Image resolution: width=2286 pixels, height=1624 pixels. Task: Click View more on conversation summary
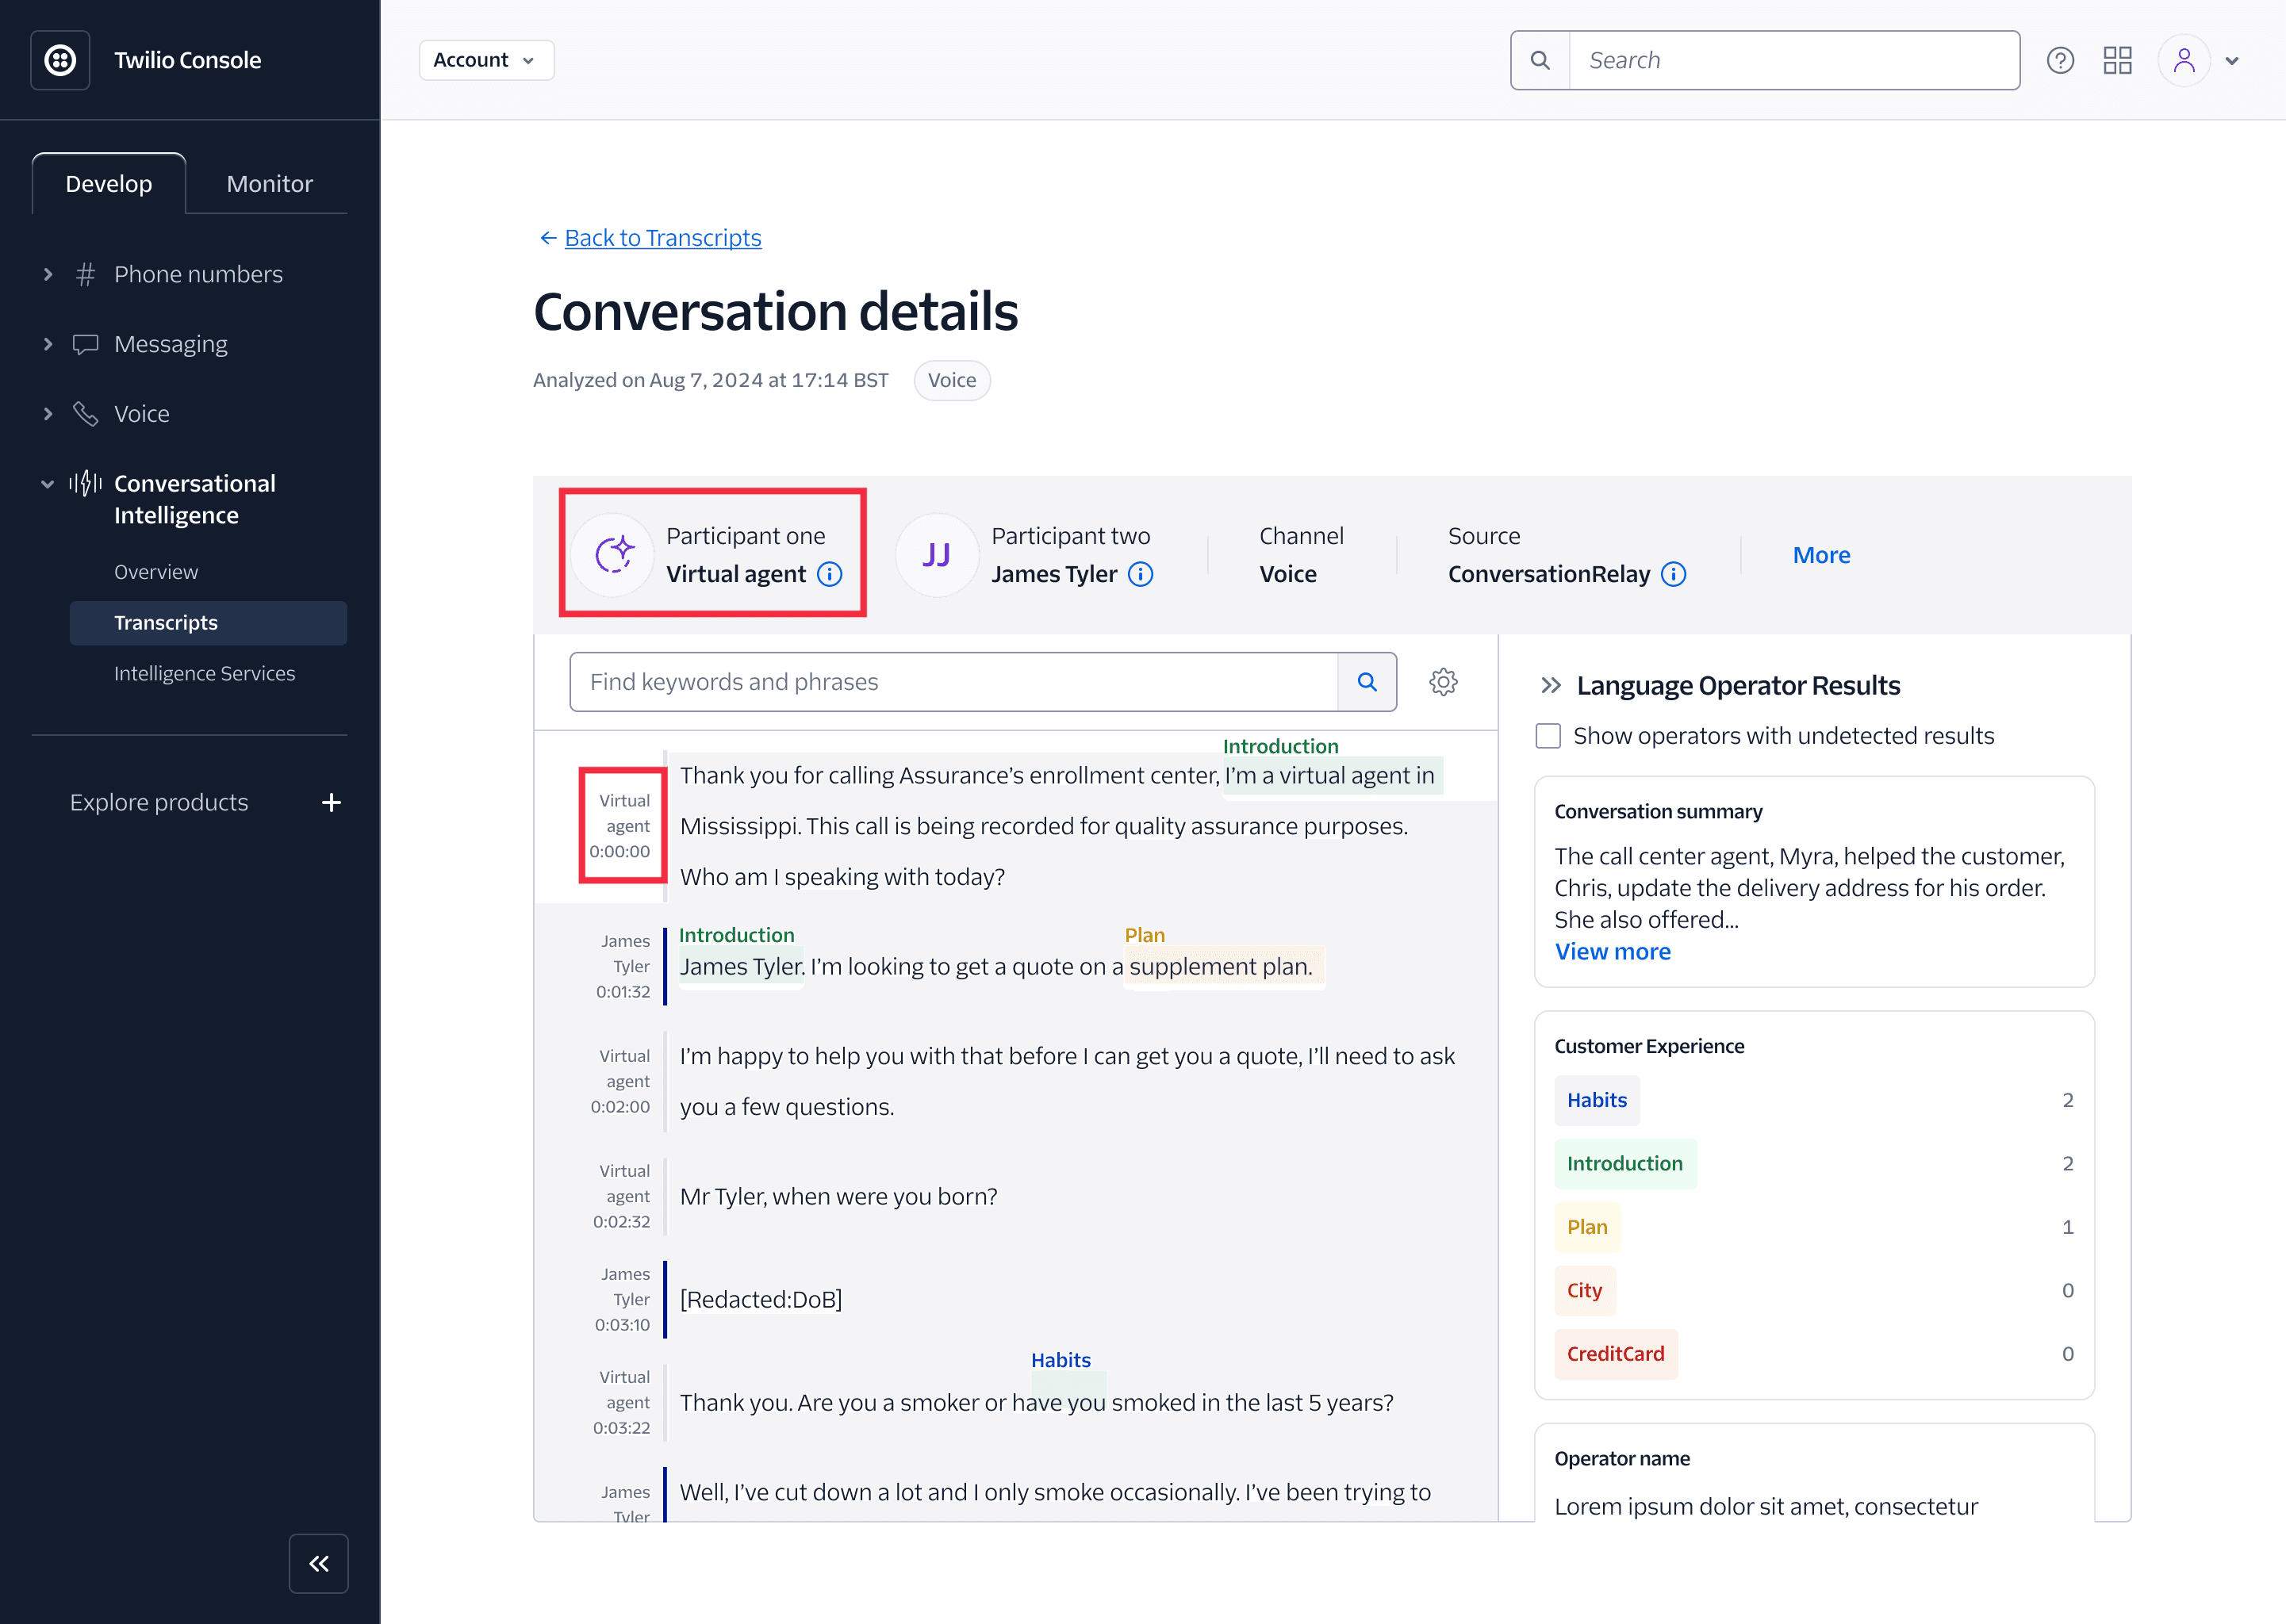[1612, 951]
